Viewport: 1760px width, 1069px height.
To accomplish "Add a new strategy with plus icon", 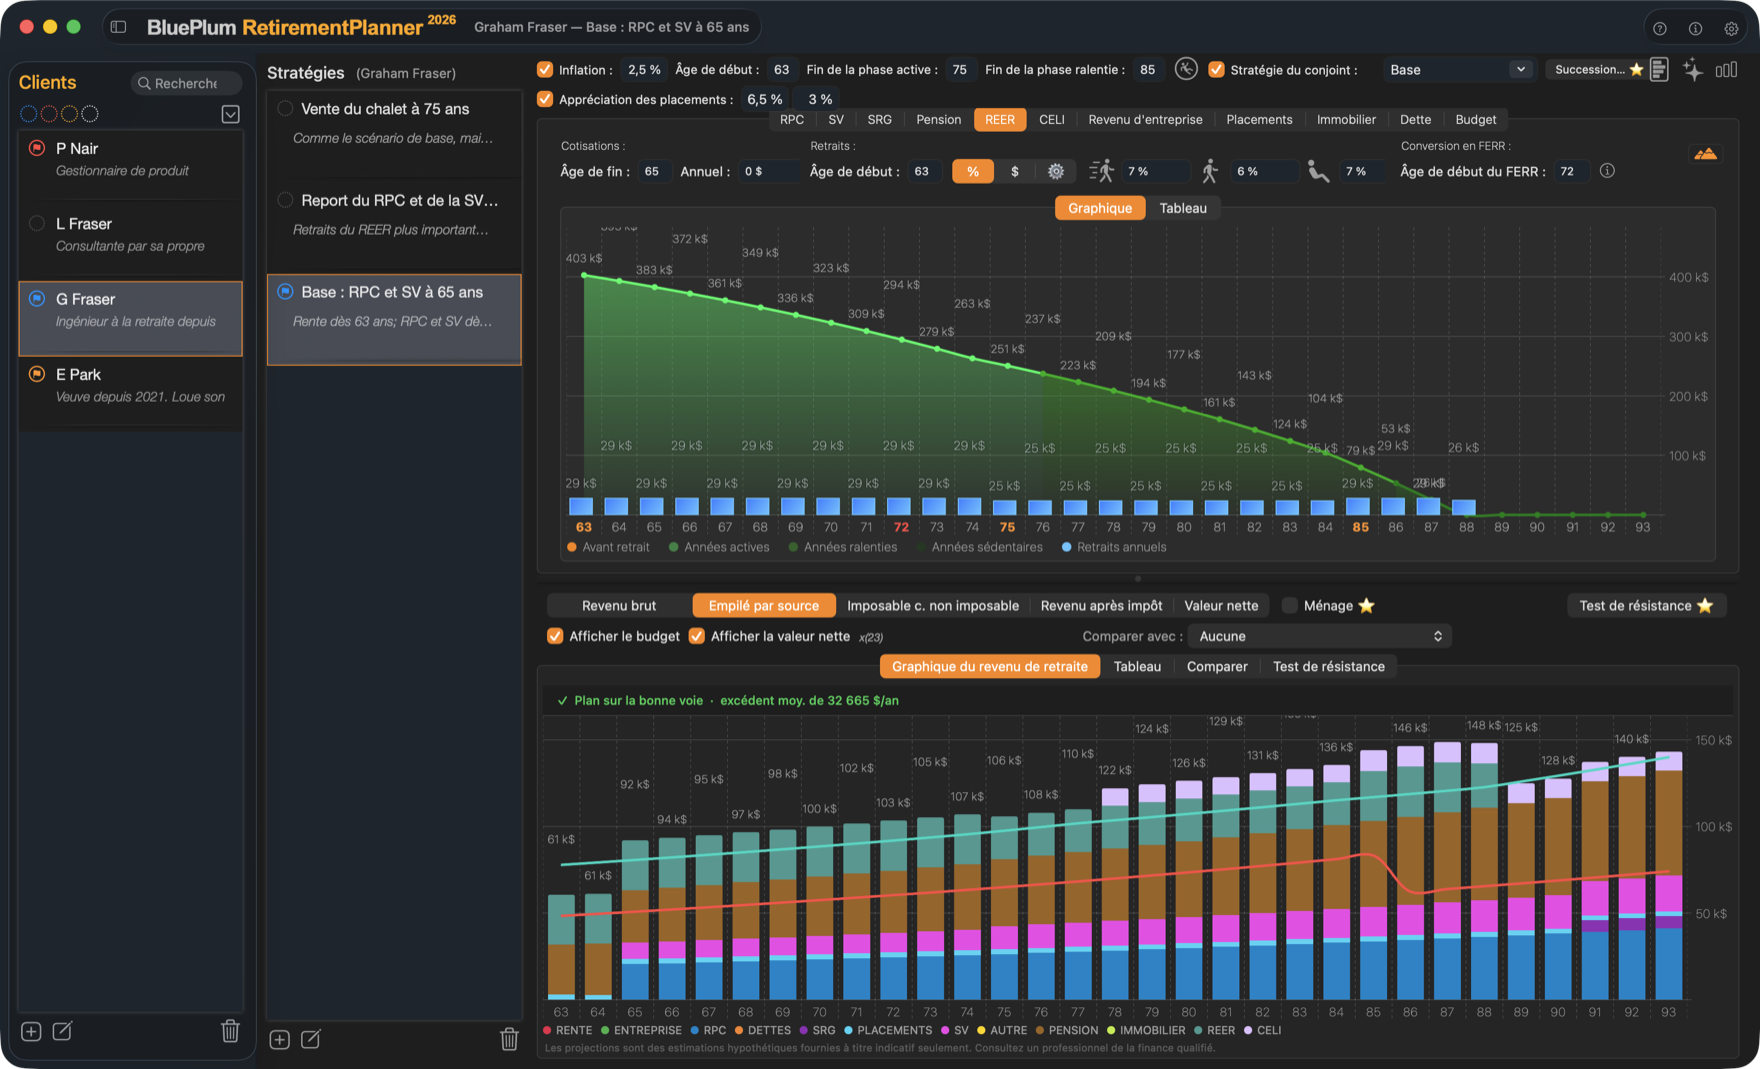I will (x=280, y=1040).
